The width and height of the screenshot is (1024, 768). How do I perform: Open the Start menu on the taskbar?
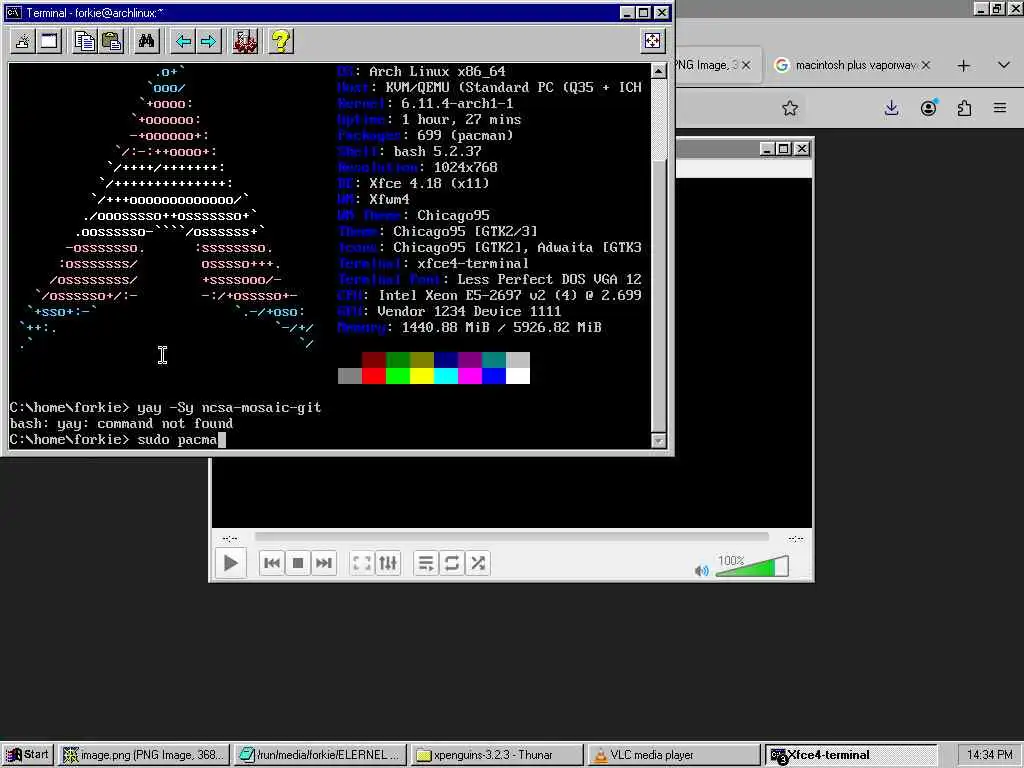[x=28, y=755]
